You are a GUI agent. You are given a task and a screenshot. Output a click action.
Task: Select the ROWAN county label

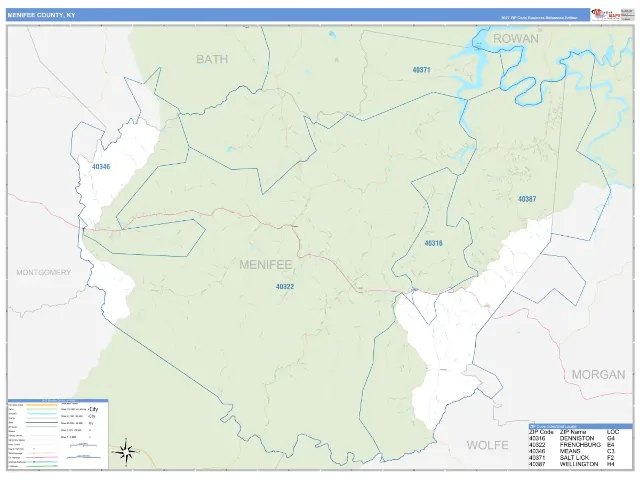pyautogui.click(x=516, y=39)
